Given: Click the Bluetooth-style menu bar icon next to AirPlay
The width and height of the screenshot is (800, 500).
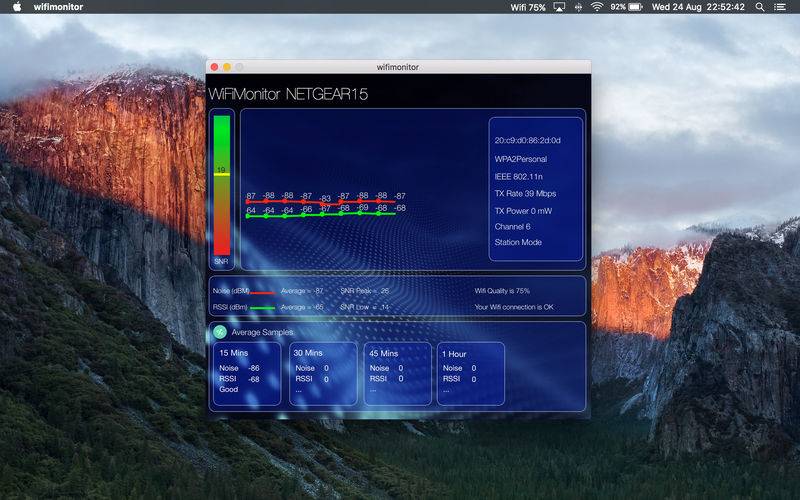Looking at the screenshot, I should [x=578, y=7].
